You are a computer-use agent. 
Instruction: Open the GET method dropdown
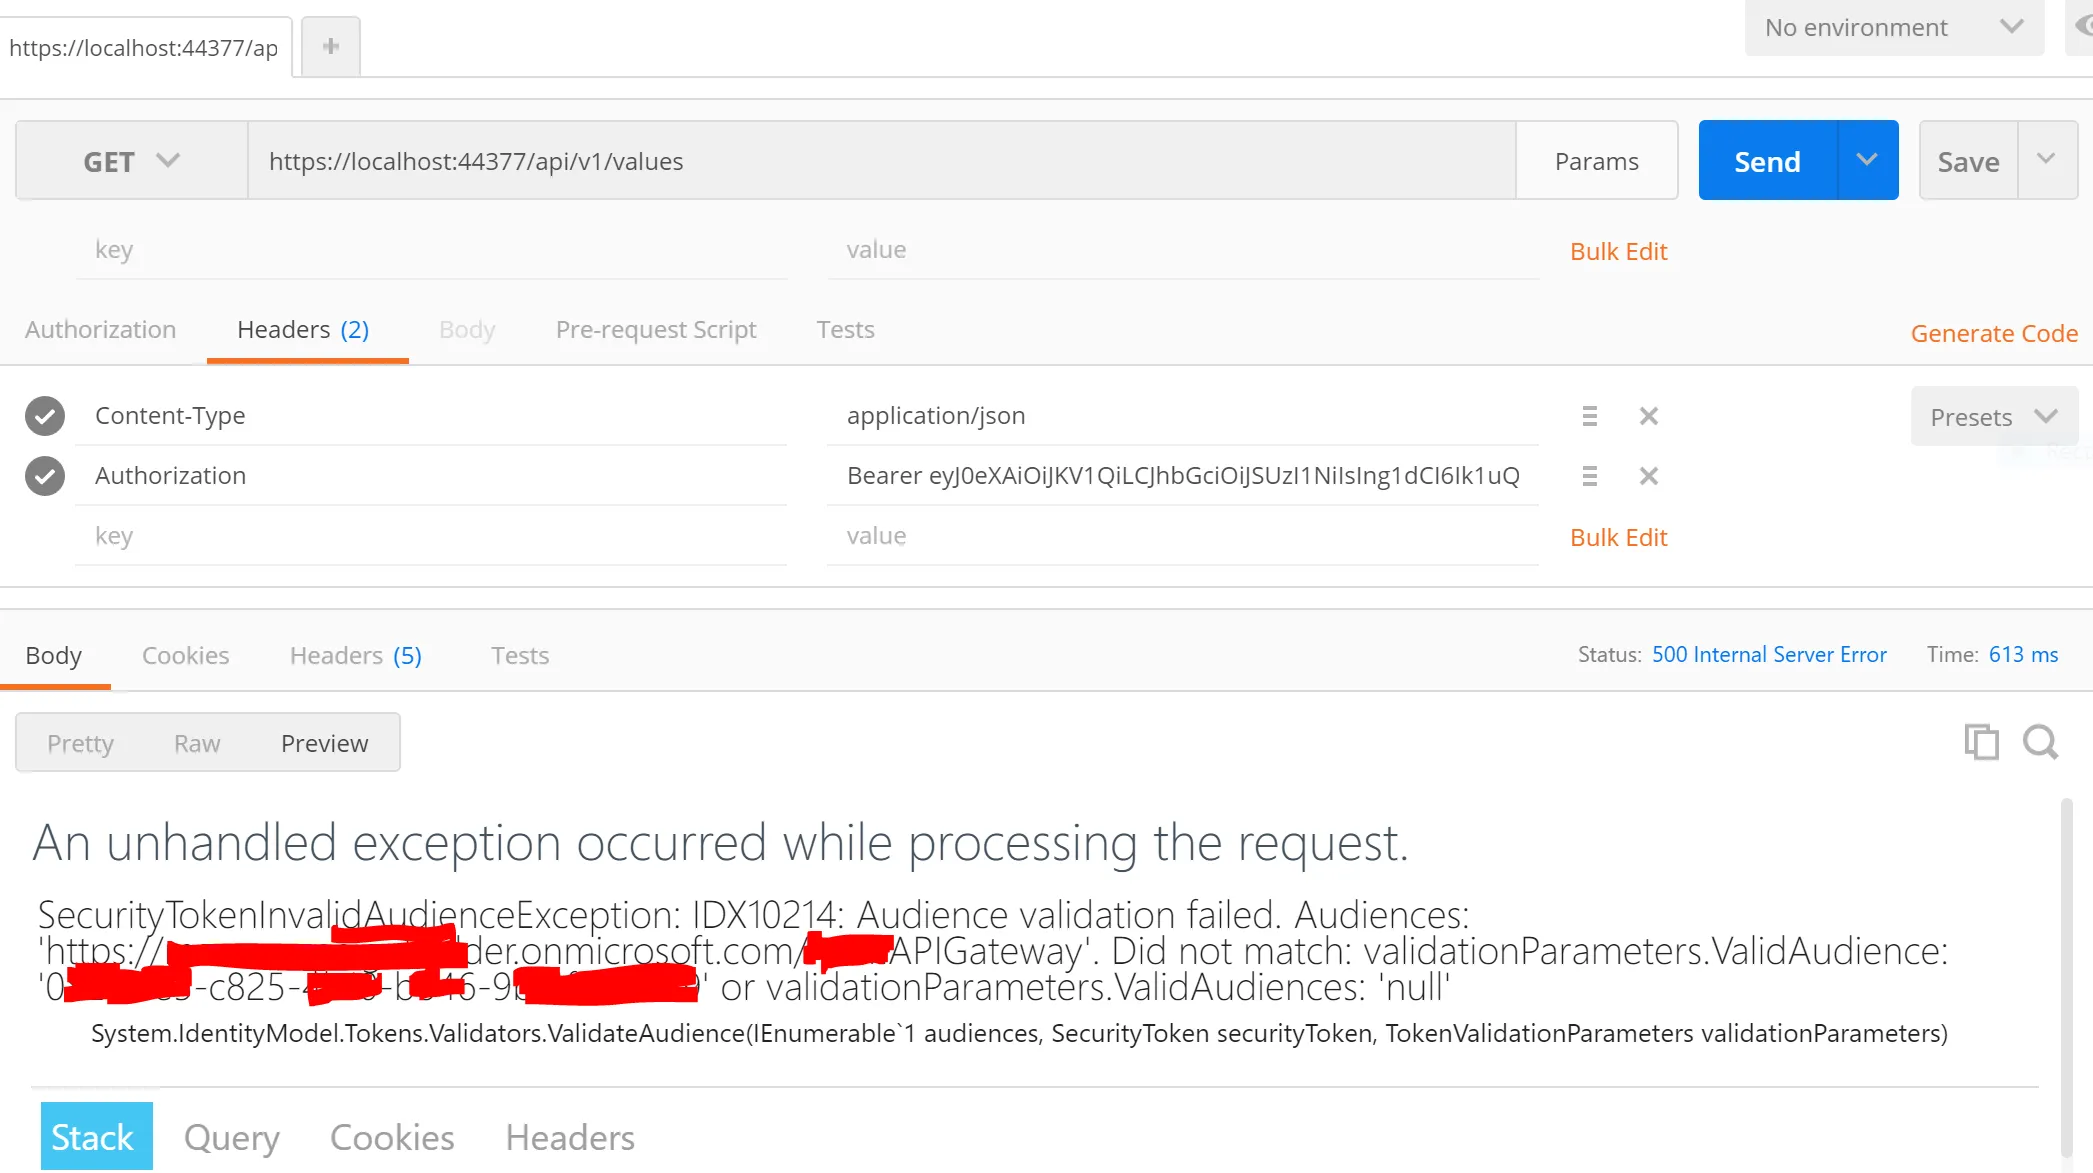tap(131, 161)
